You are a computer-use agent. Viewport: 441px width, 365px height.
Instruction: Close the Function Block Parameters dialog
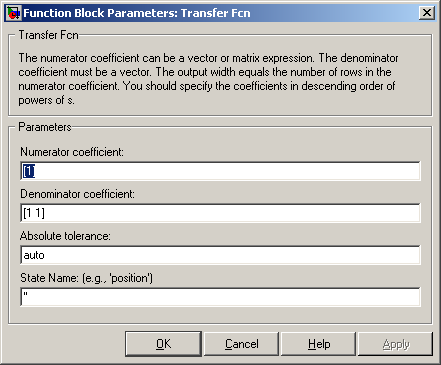point(427,13)
